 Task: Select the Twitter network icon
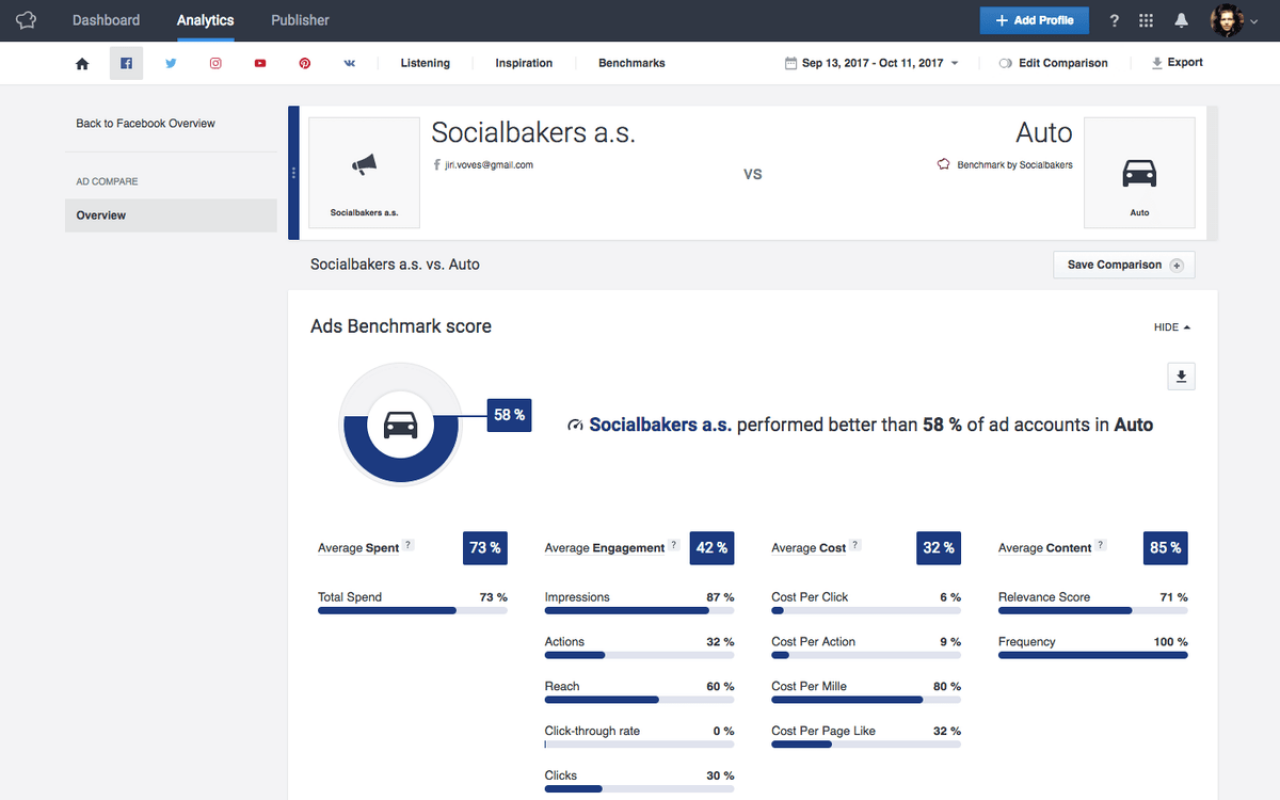(171, 63)
